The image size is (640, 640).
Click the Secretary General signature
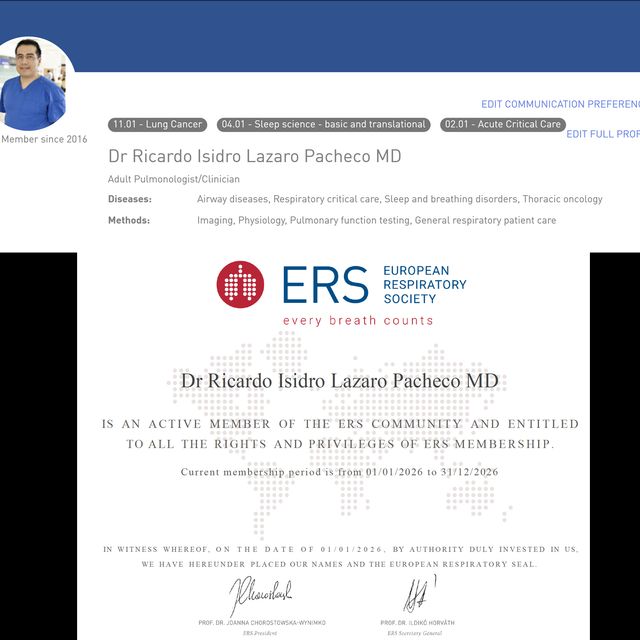pyautogui.click(x=419, y=594)
